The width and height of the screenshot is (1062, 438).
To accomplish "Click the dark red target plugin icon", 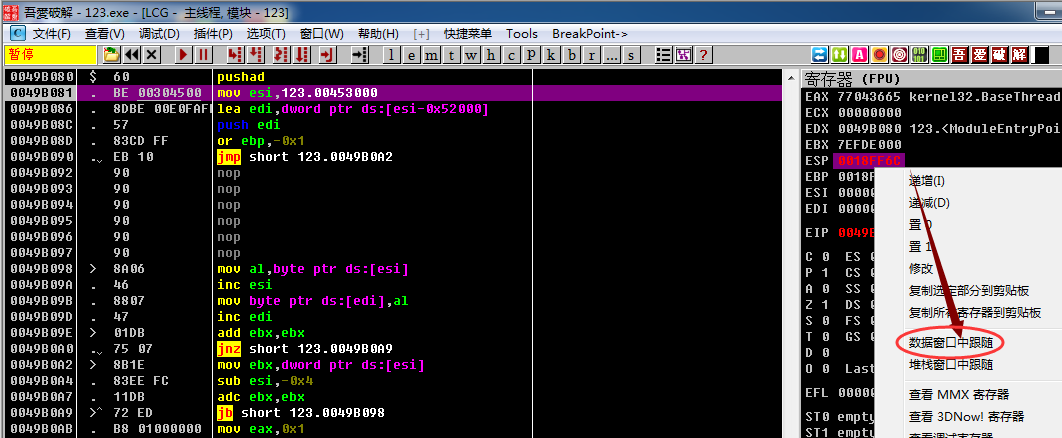I will click(899, 55).
